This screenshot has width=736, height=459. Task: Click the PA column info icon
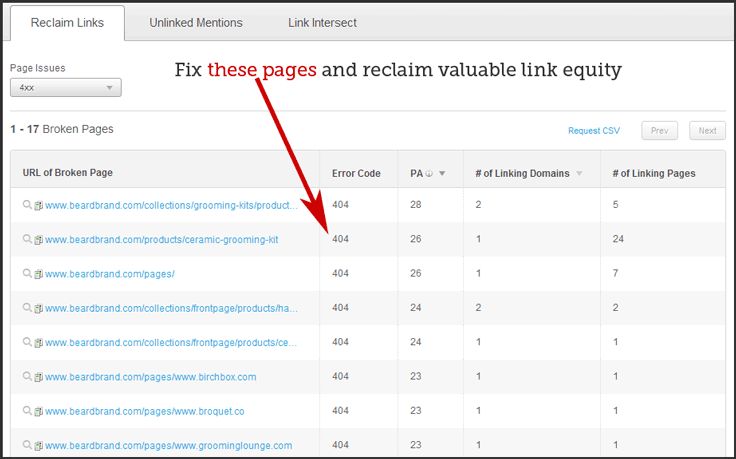click(x=430, y=174)
